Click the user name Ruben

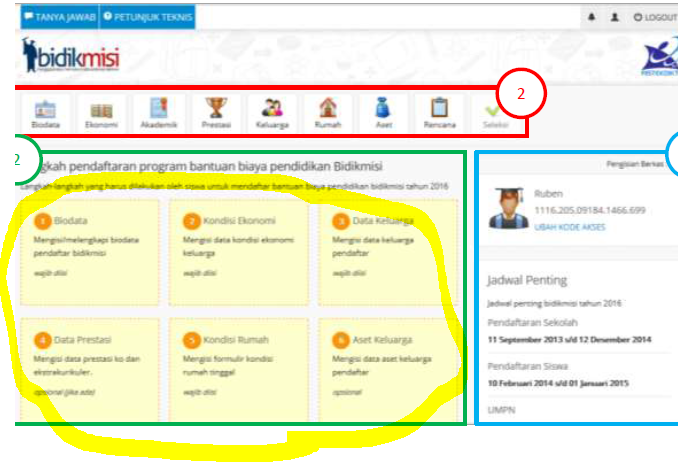tap(548, 193)
